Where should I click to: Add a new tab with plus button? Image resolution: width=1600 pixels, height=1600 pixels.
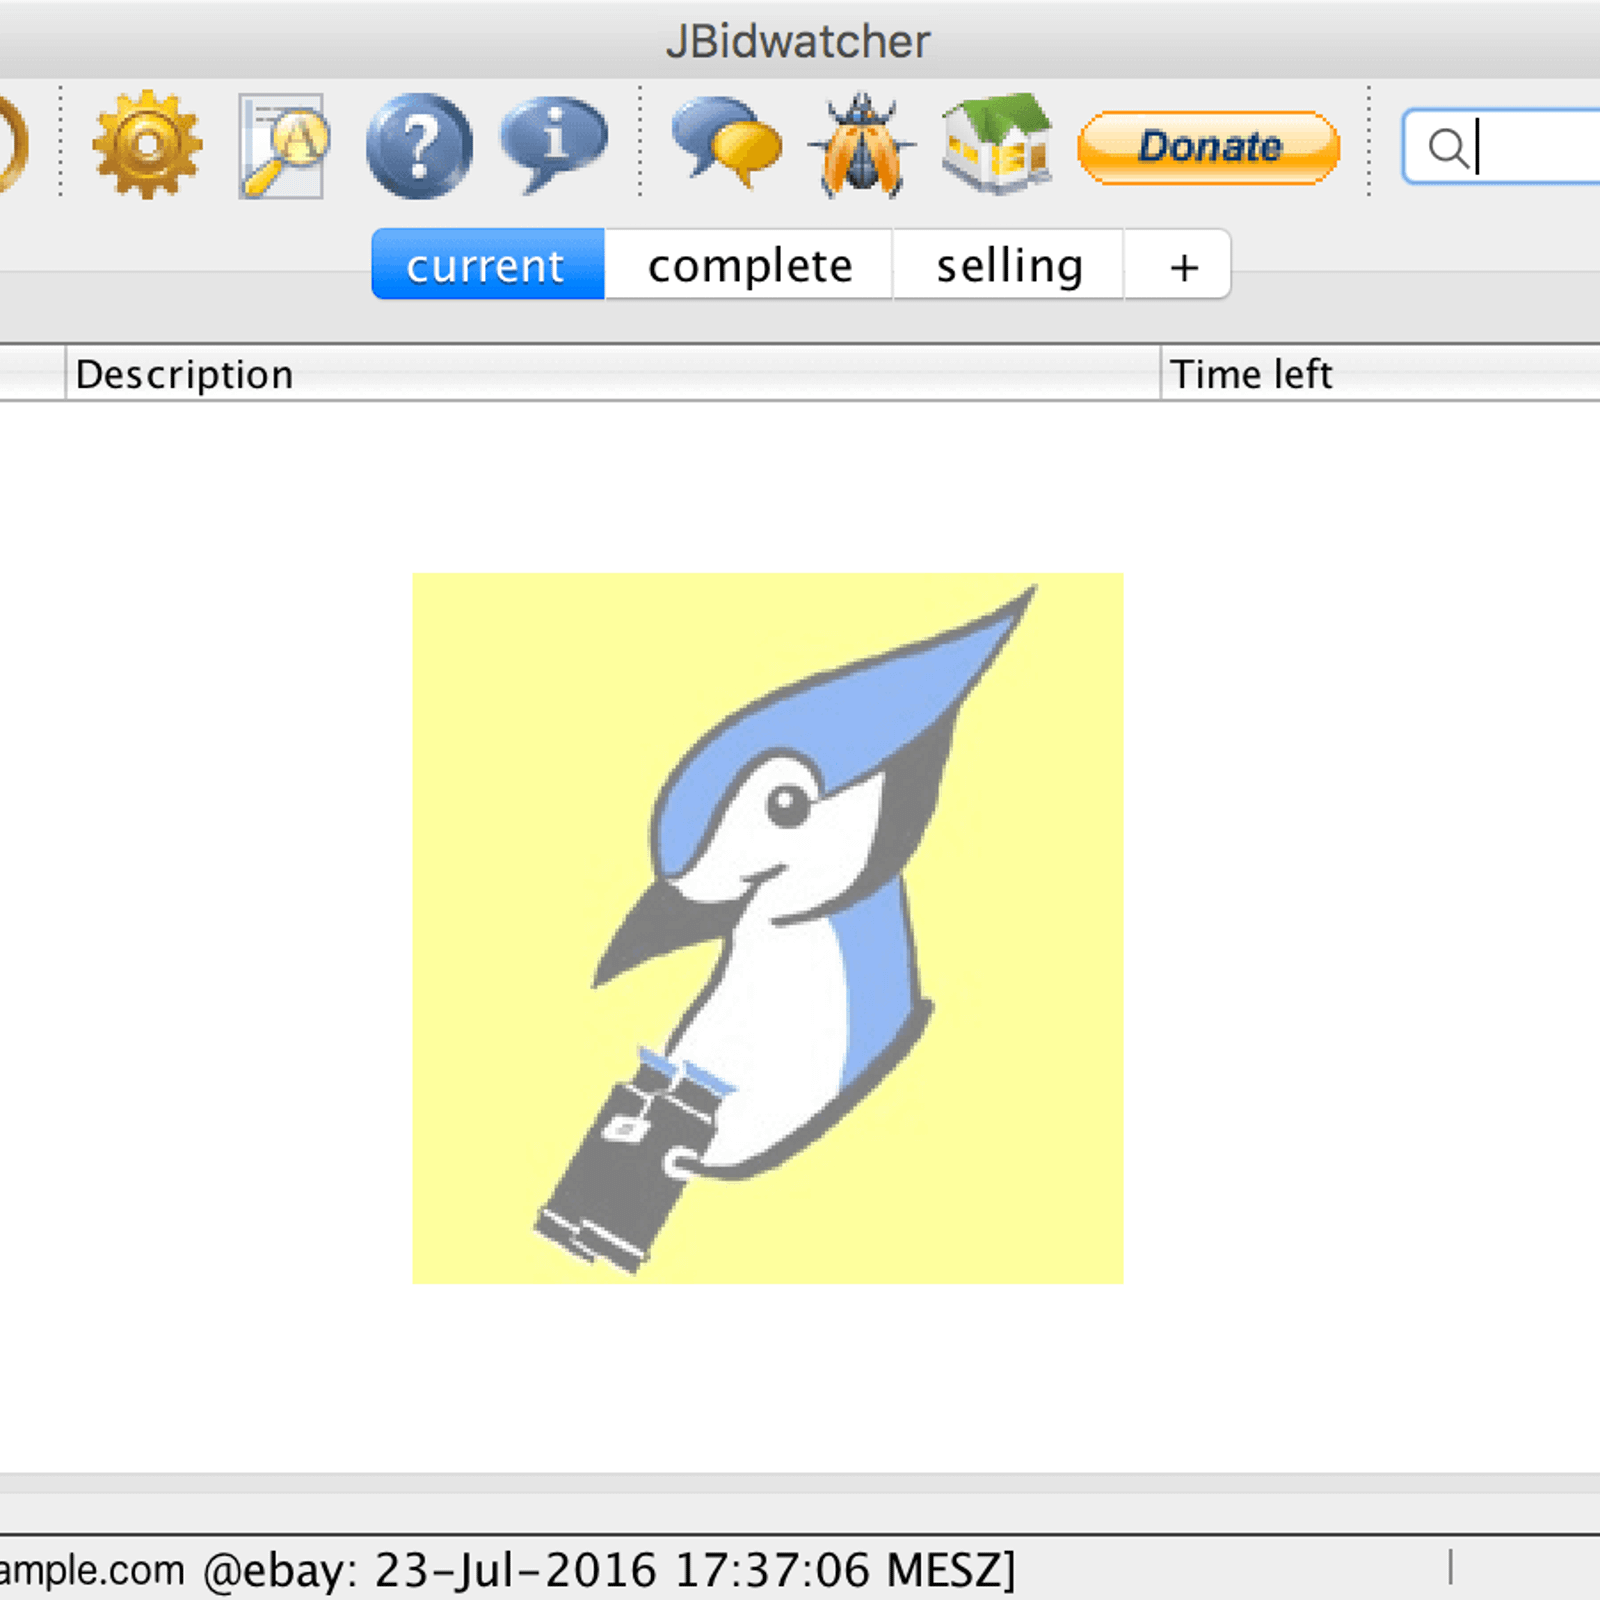pyautogui.click(x=1179, y=265)
